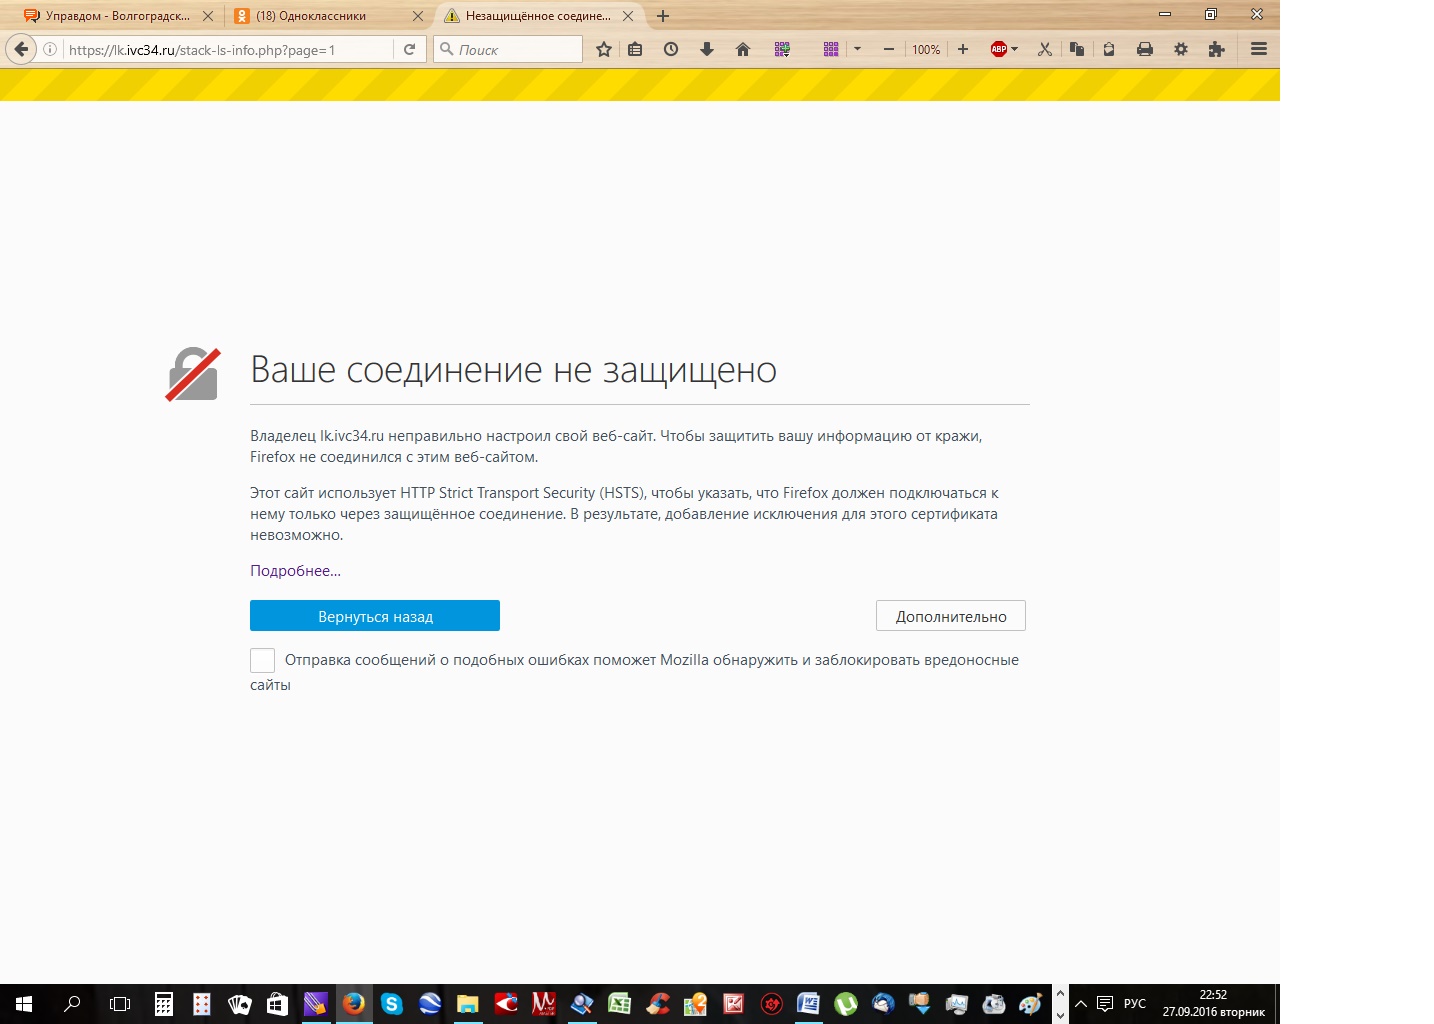Image resolution: width=1434 pixels, height=1024 pixels.
Task: Open settings gear icon in toolbar
Action: pos(1181,49)
